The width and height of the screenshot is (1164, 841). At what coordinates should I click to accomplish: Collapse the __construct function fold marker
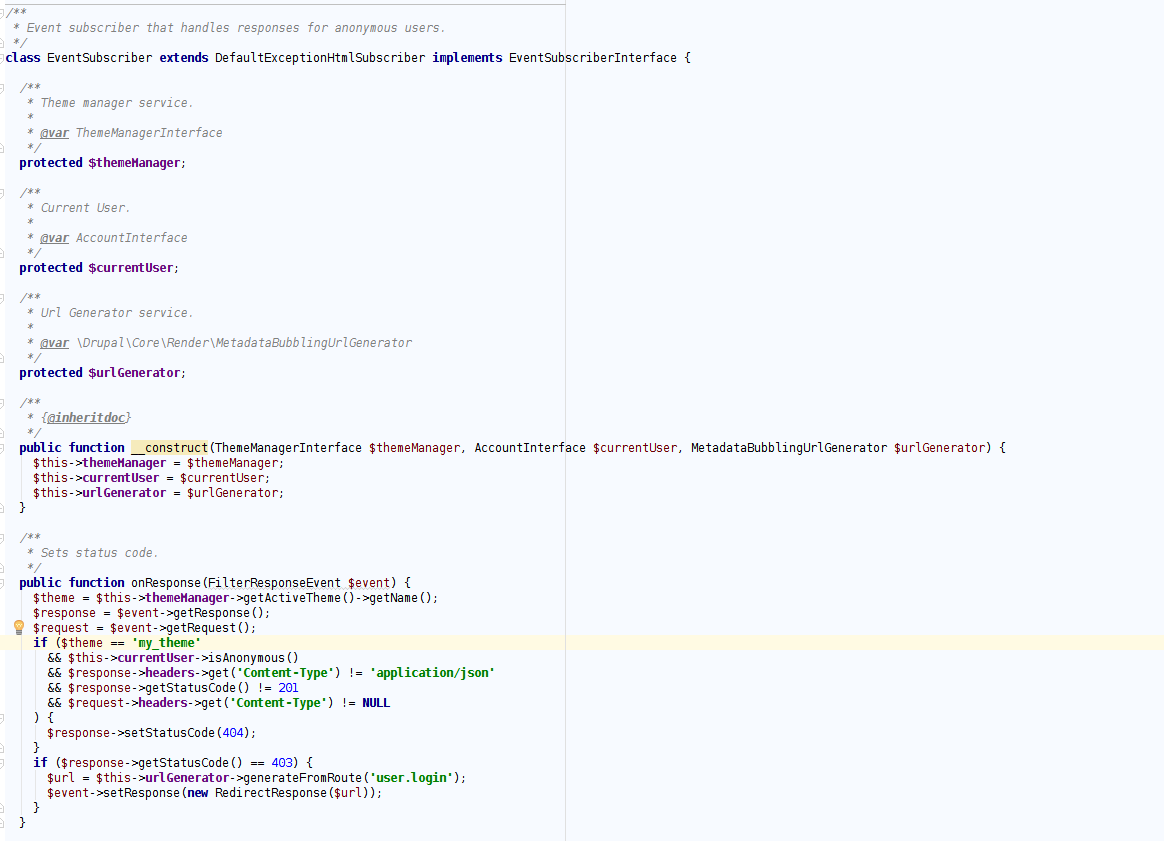[2, 448]
